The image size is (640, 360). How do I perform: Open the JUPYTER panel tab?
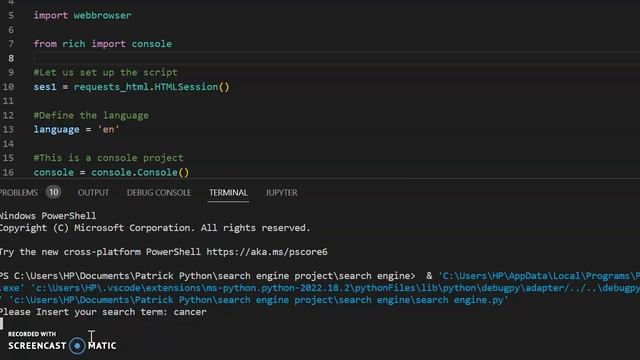click(281, 193)
